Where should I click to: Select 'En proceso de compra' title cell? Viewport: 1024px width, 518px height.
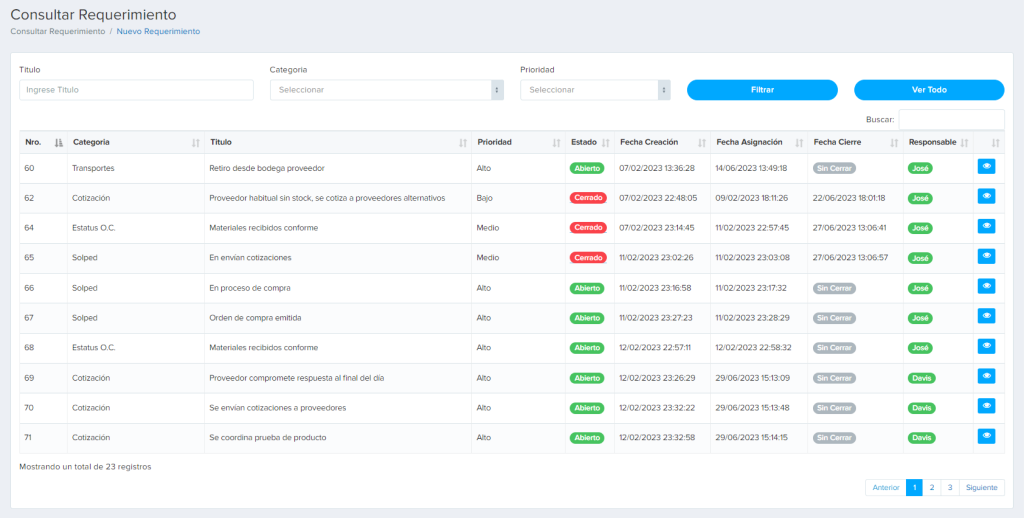point(249,288)
